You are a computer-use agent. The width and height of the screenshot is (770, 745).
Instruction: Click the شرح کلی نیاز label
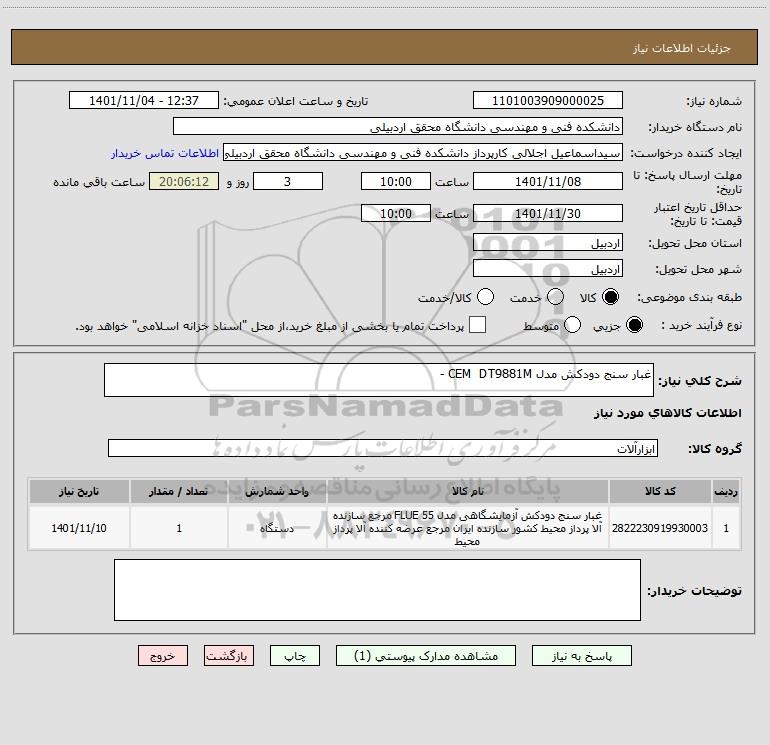pos(700,381)
